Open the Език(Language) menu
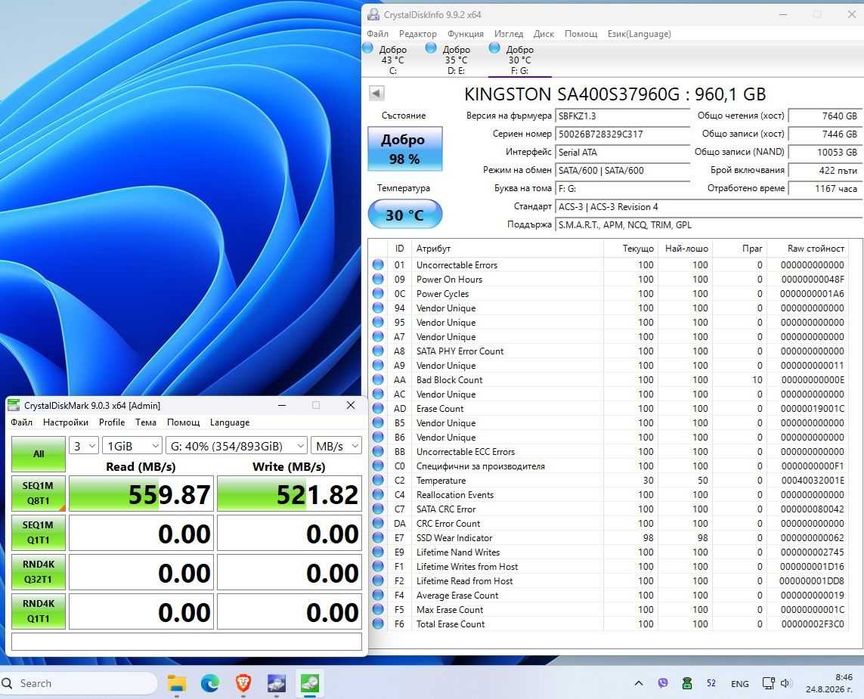The height and width of the screenshot is (699, 864). 639,34
